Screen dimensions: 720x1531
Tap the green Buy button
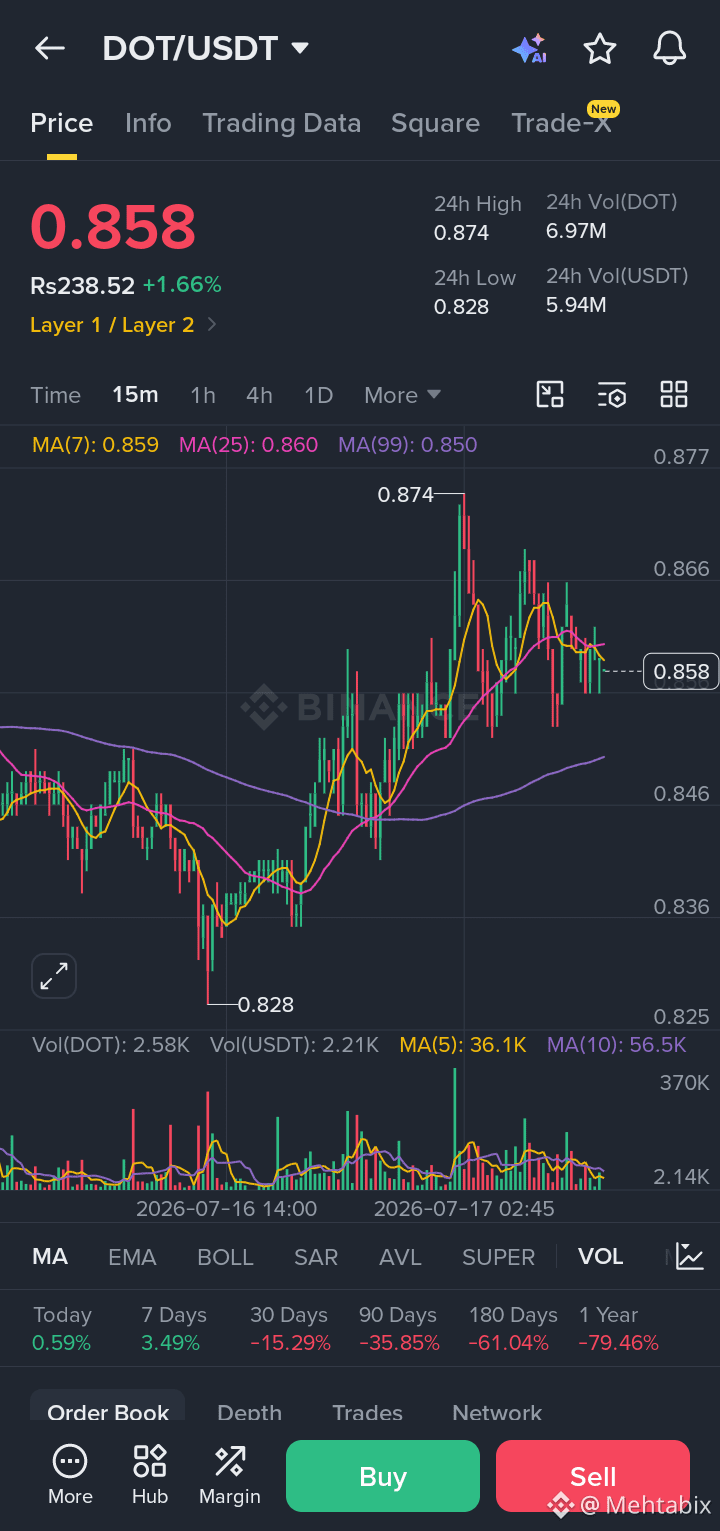383,1476
